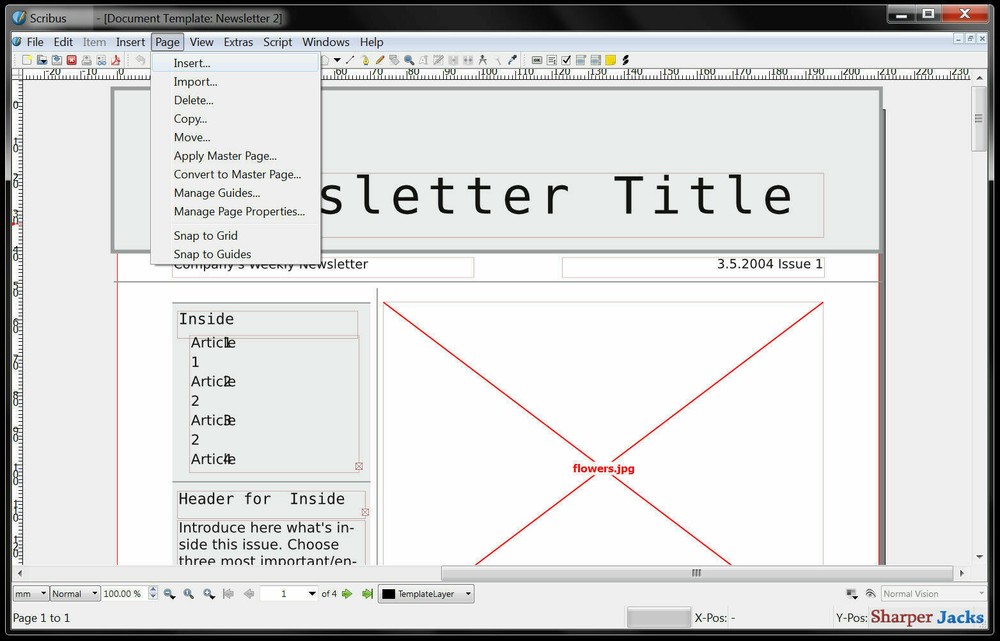Select the Insert Bezier Curve tool
The image size is (1000, 641).
point(364,59)
